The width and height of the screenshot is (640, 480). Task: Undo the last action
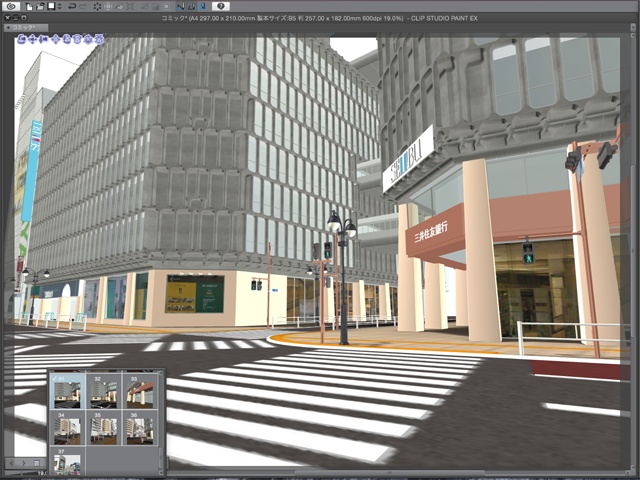(72, 7)
